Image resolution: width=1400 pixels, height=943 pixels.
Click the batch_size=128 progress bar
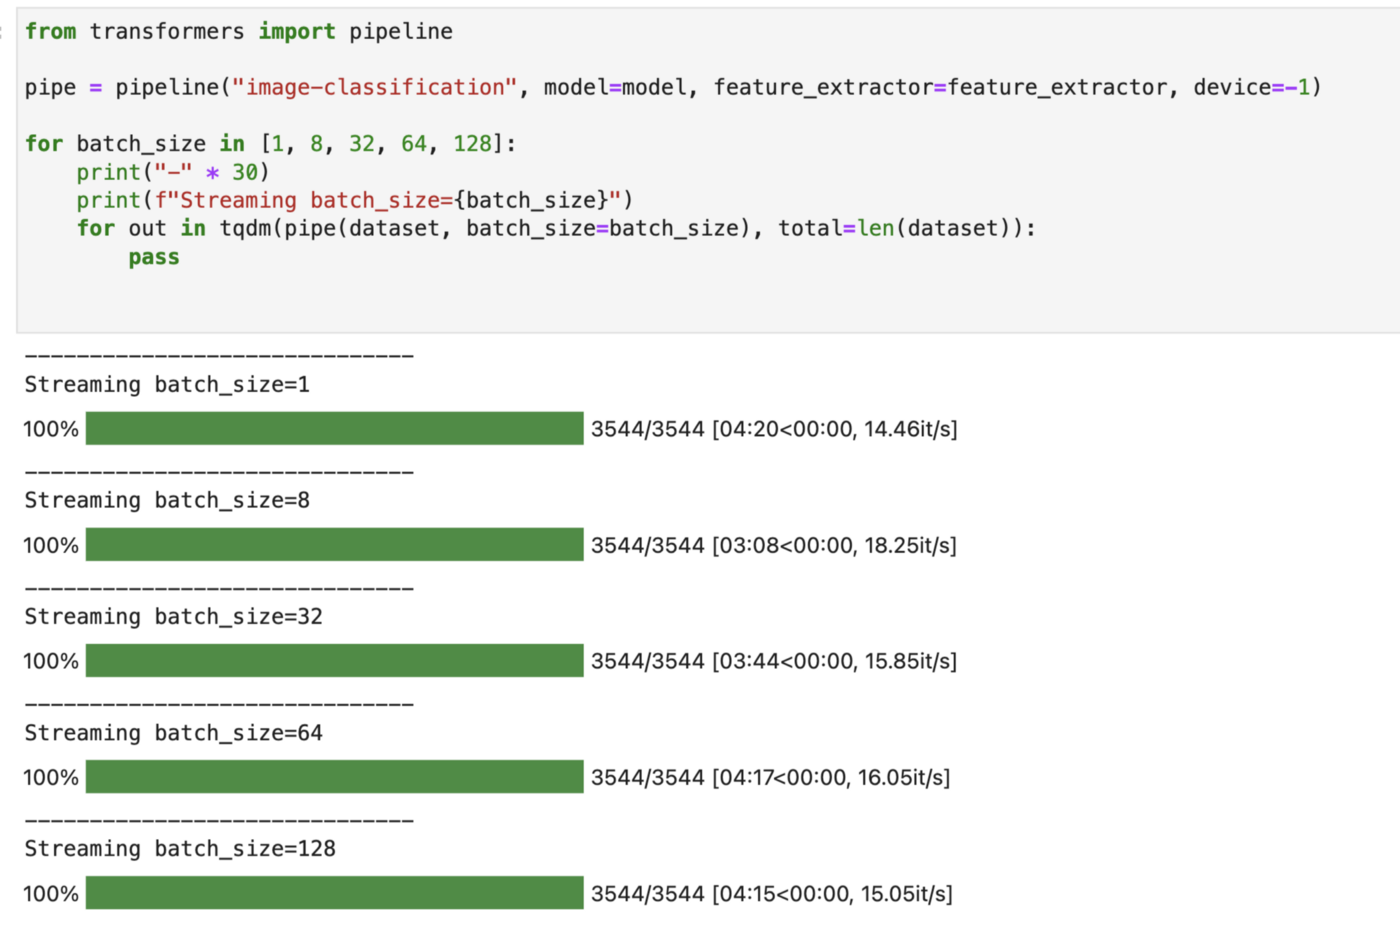(334, 893)
